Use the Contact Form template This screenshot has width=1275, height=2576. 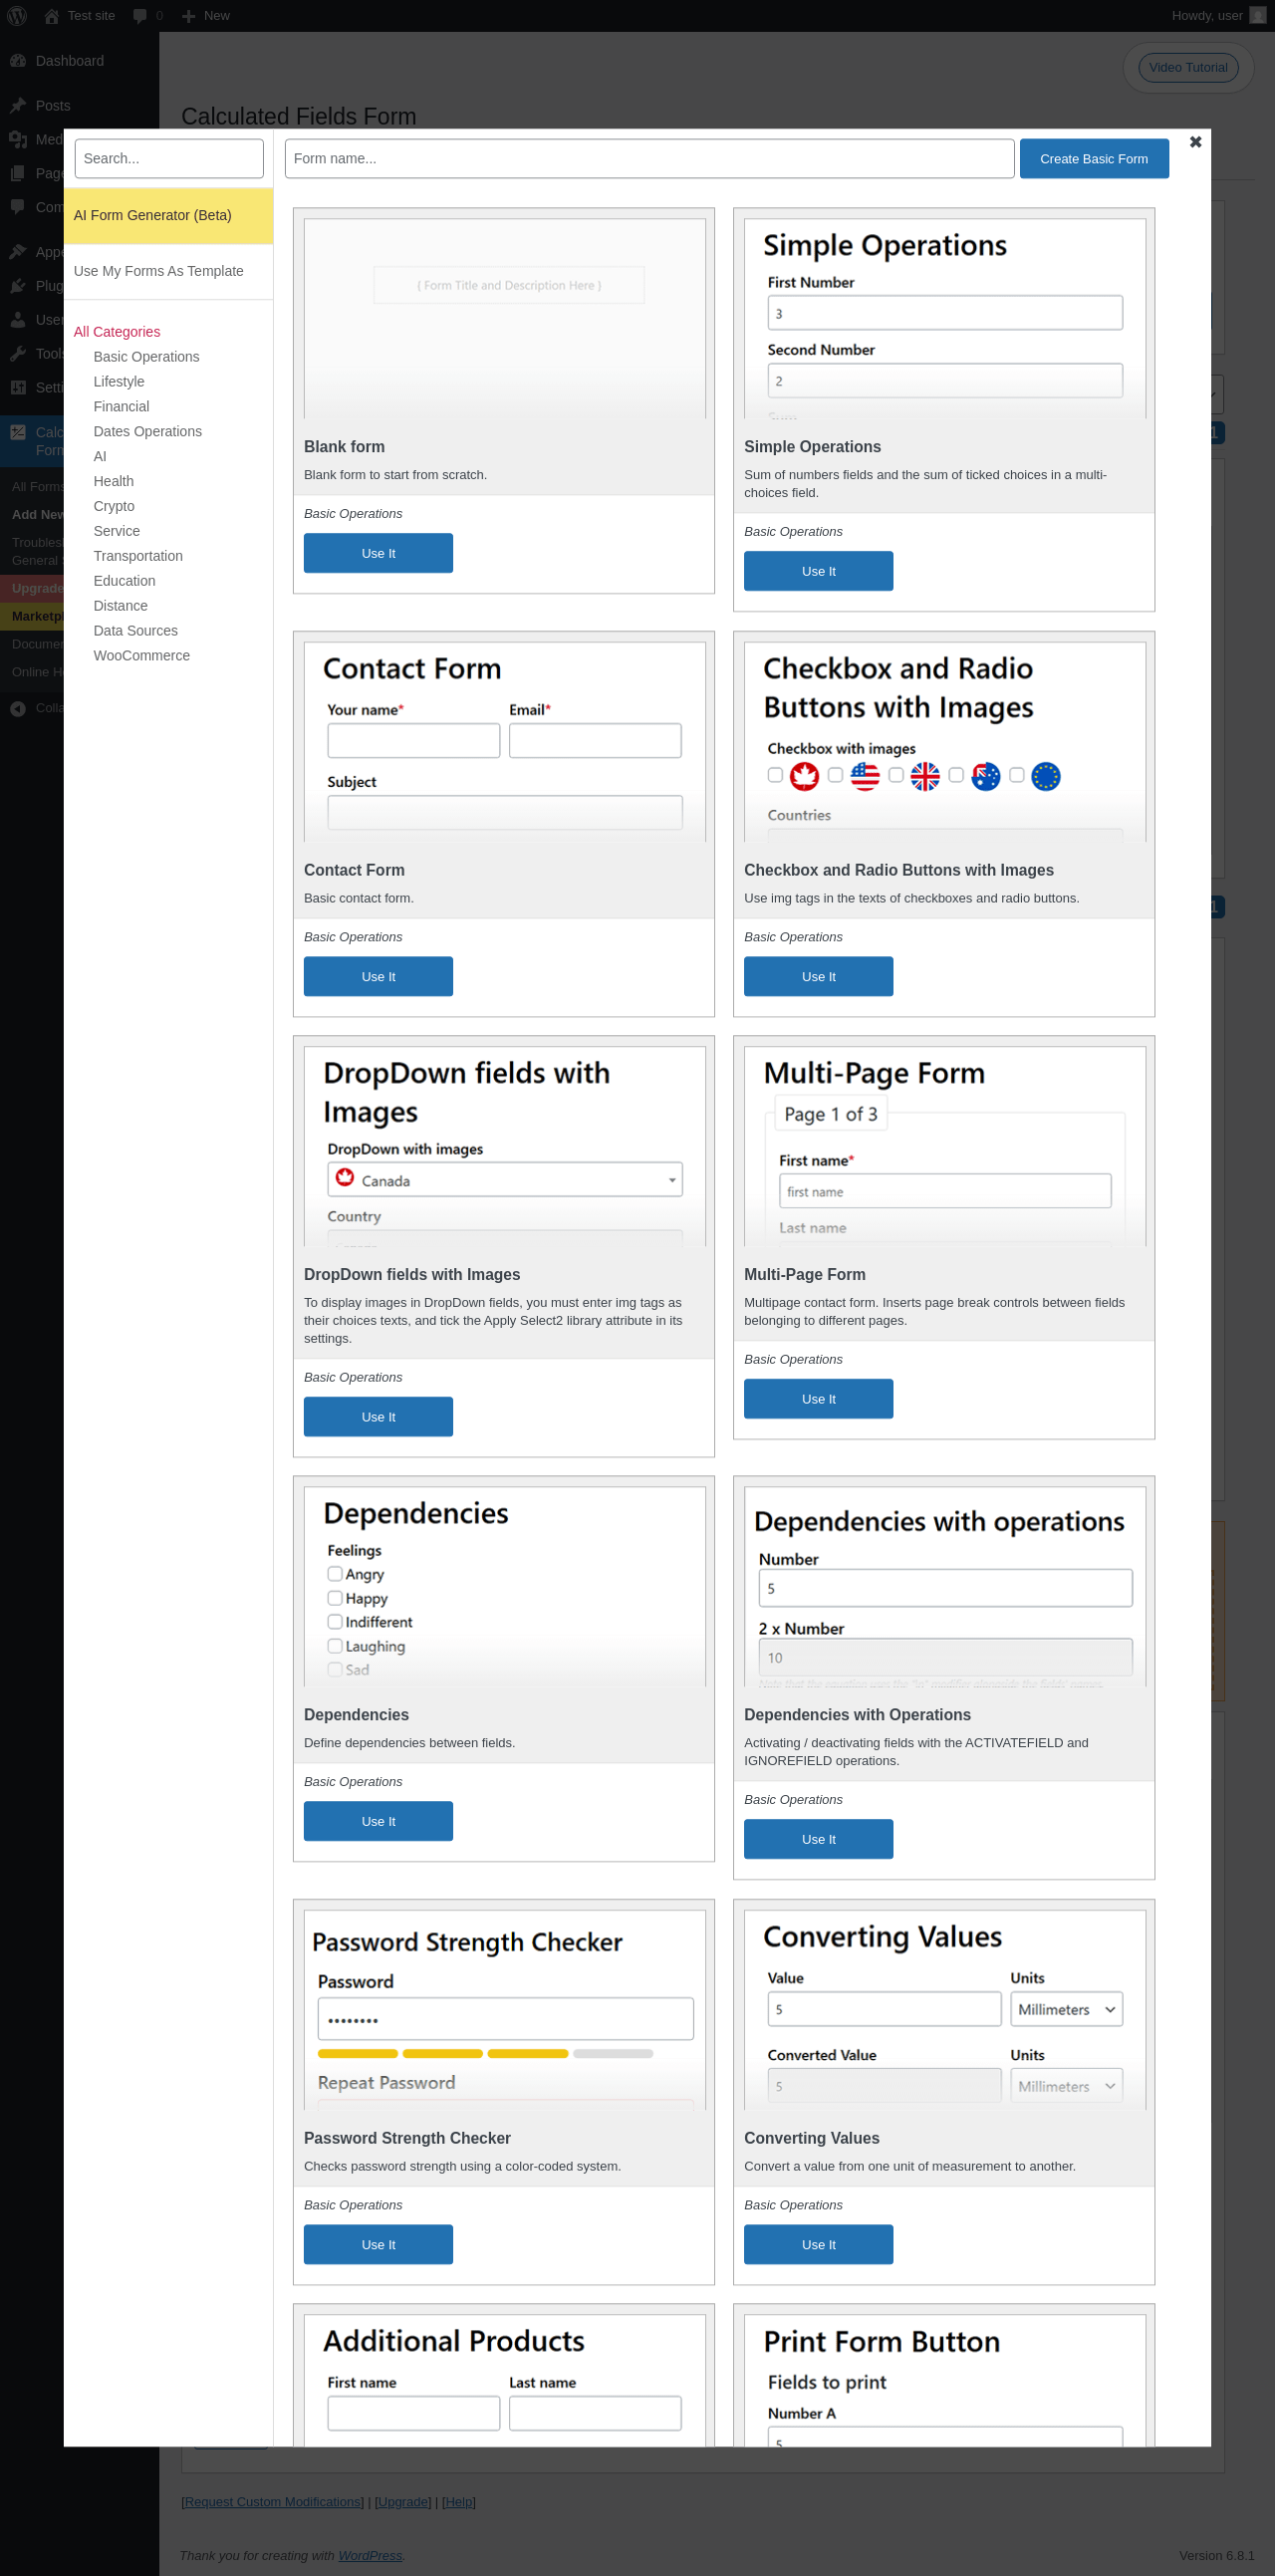378,977
